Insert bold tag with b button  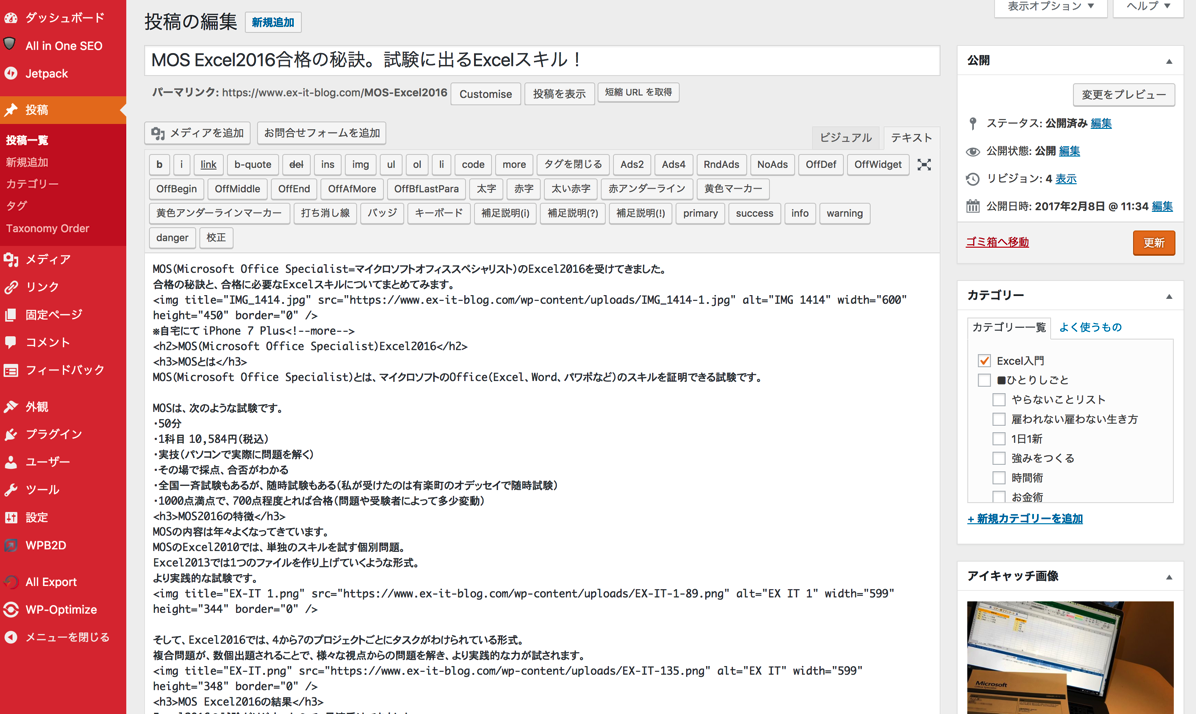pyautogui.click(x=159, y=164)
